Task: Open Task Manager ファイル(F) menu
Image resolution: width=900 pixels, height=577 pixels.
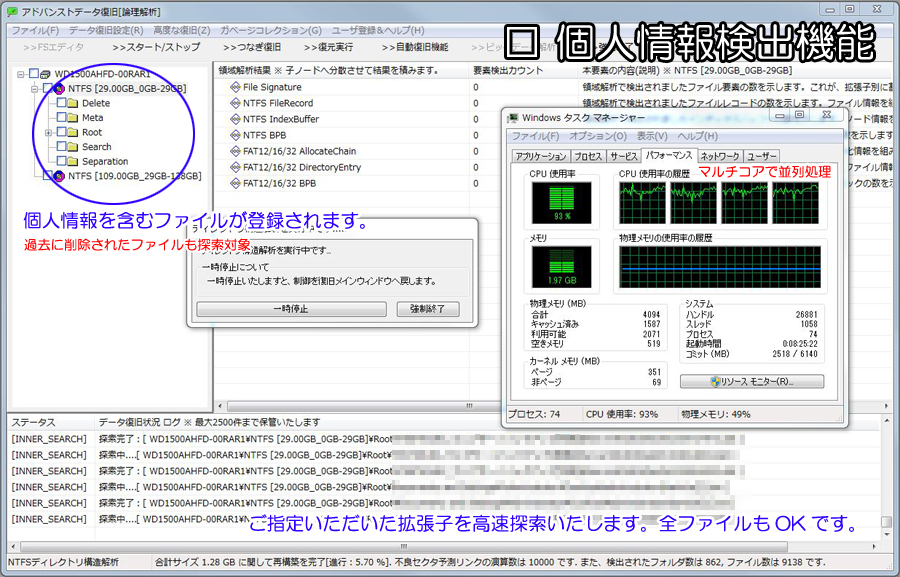Action: click(x=536, y=136)
